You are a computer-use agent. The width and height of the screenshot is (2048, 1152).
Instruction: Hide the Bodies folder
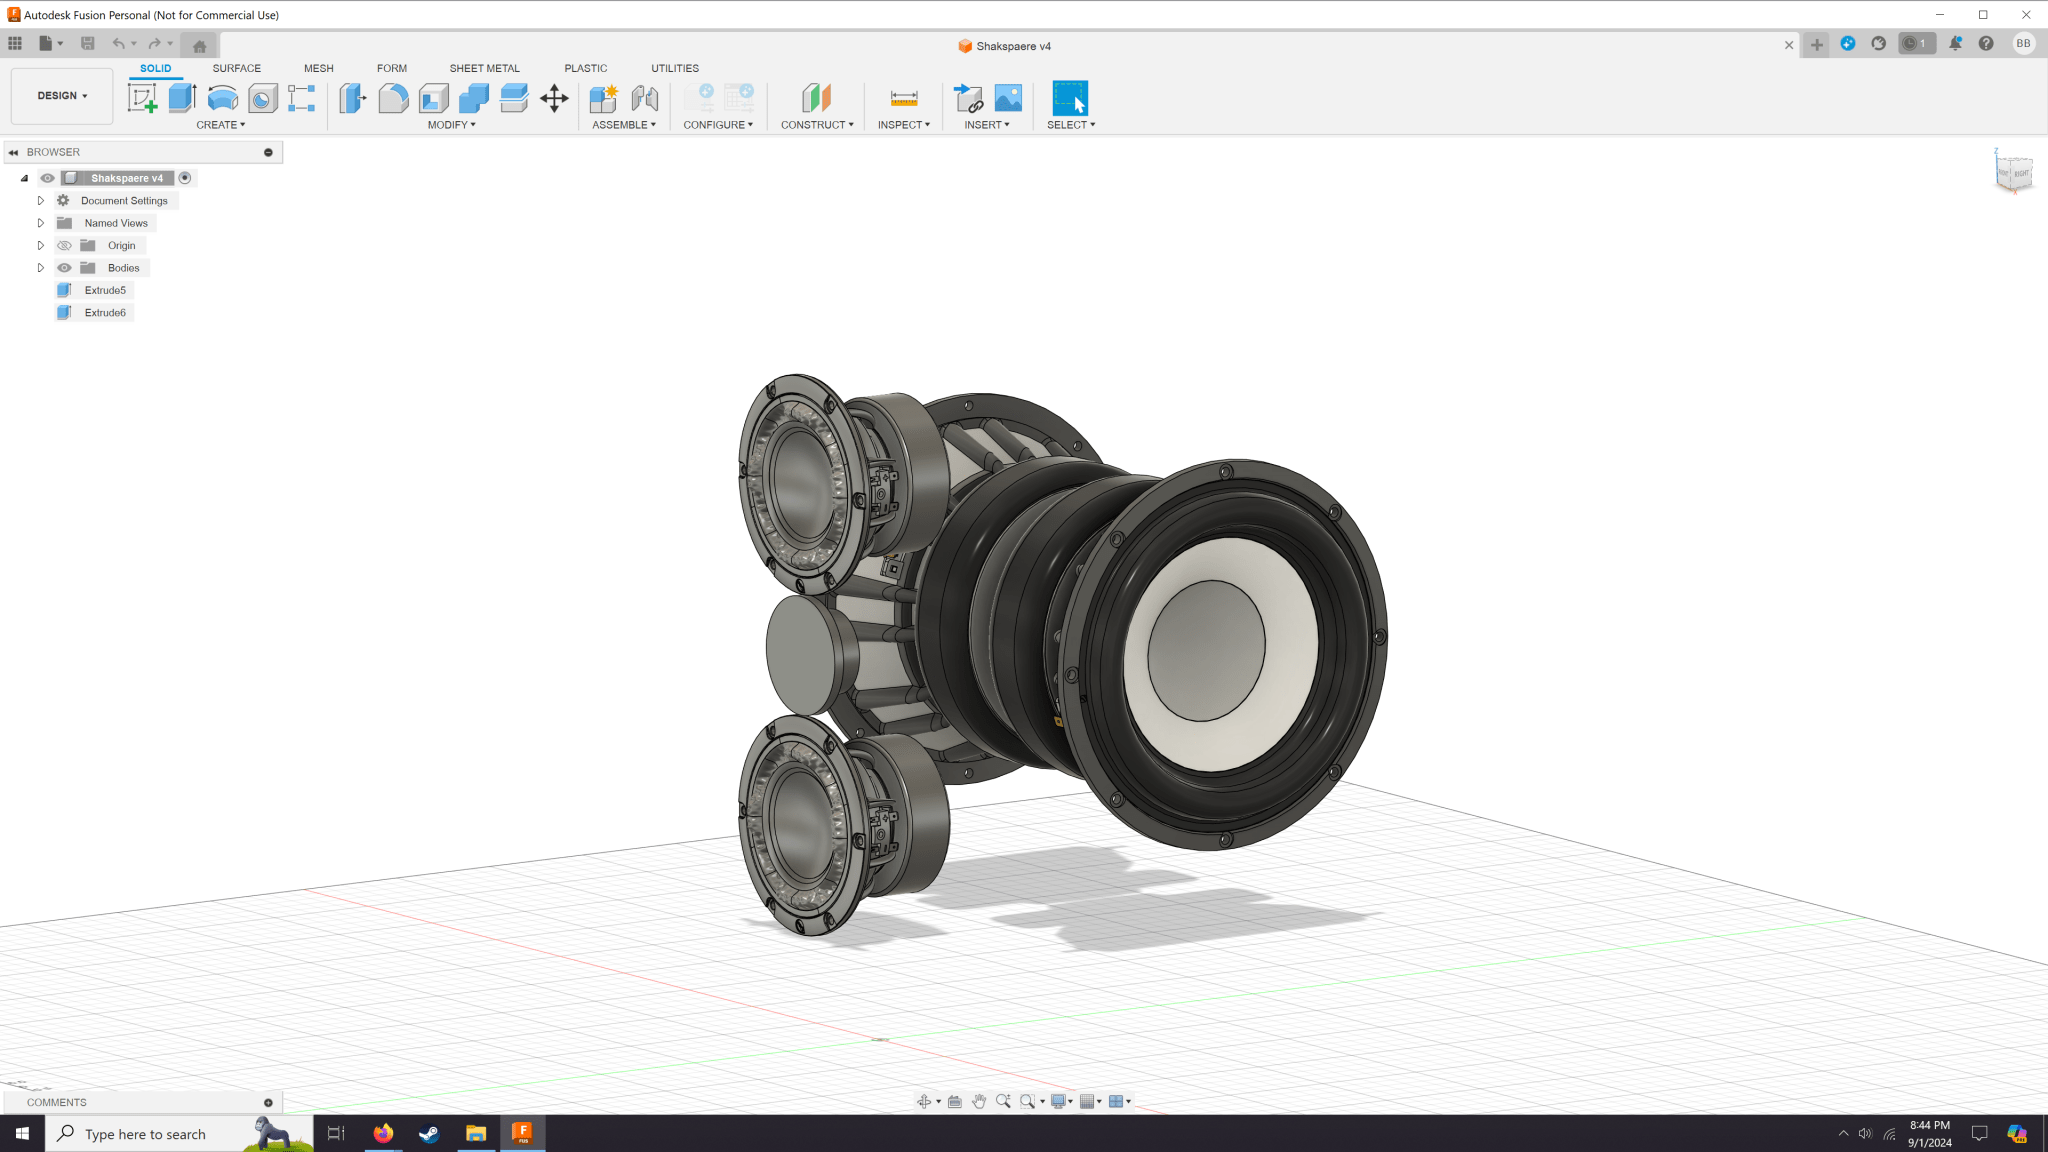click(64, 268)
